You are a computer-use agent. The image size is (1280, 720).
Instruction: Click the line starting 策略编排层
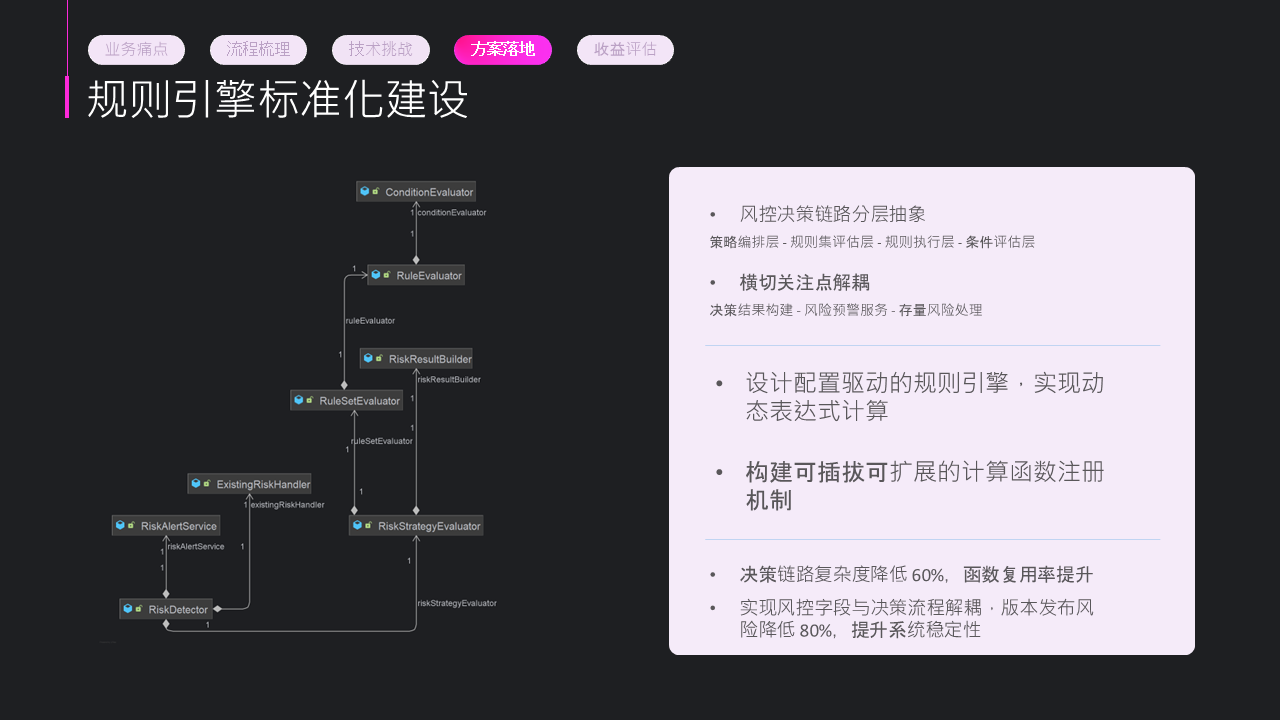(x=872, y=242)
